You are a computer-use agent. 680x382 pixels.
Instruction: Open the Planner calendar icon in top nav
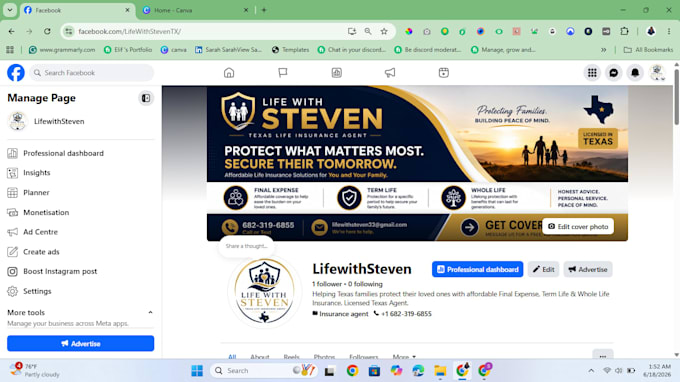coord(444,73)
